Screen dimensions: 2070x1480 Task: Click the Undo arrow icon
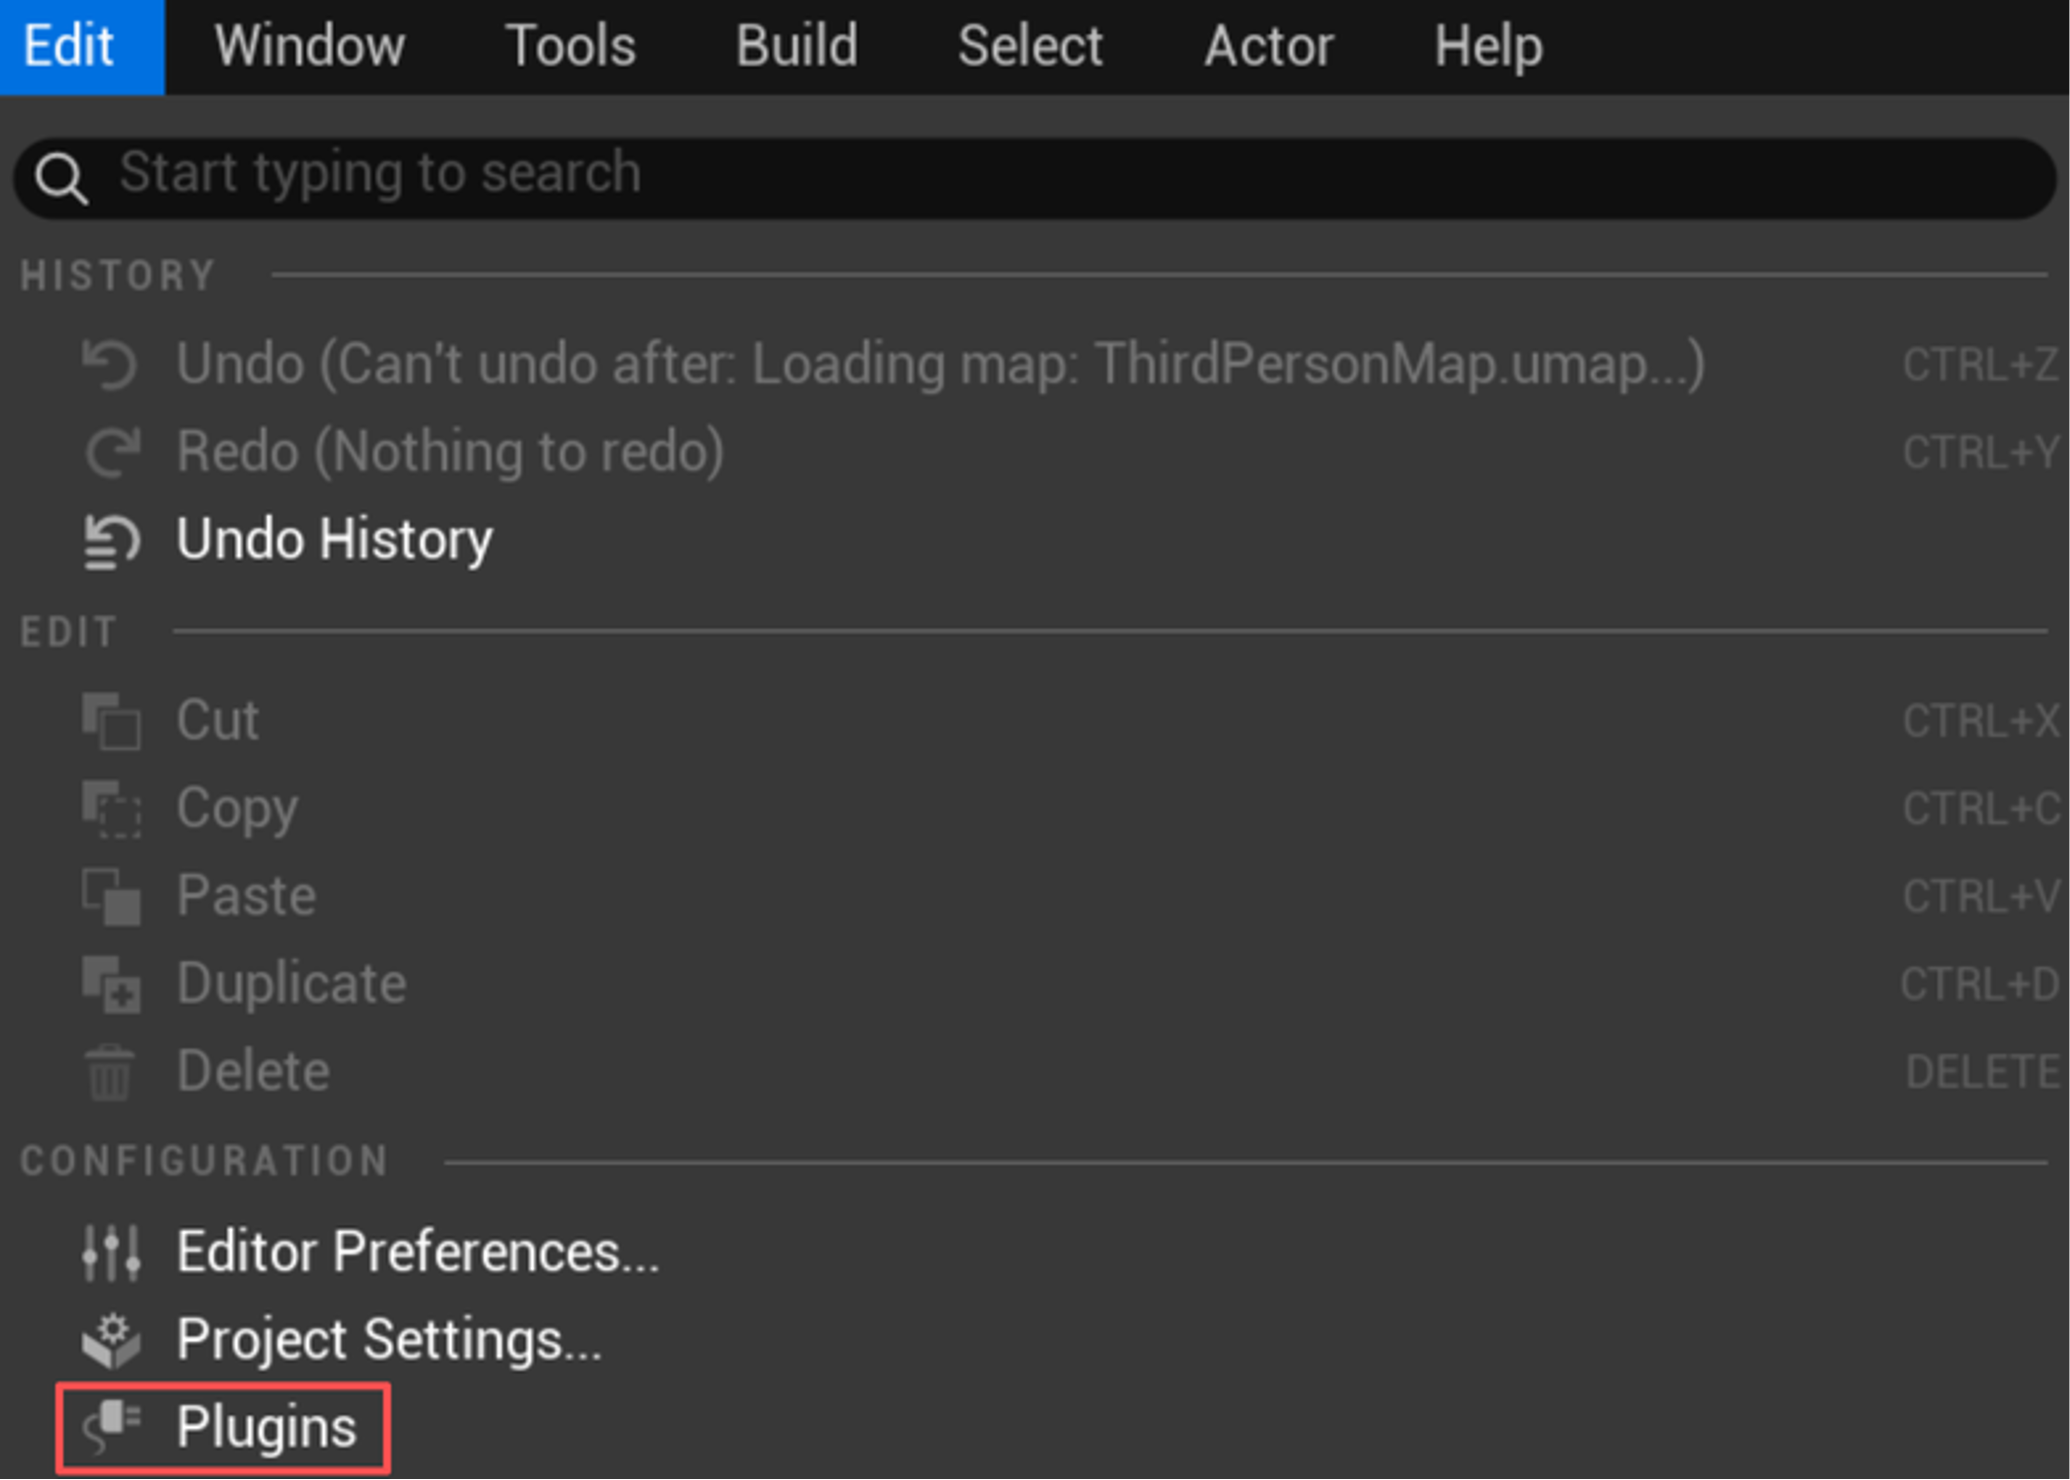(x=110, y=365)
